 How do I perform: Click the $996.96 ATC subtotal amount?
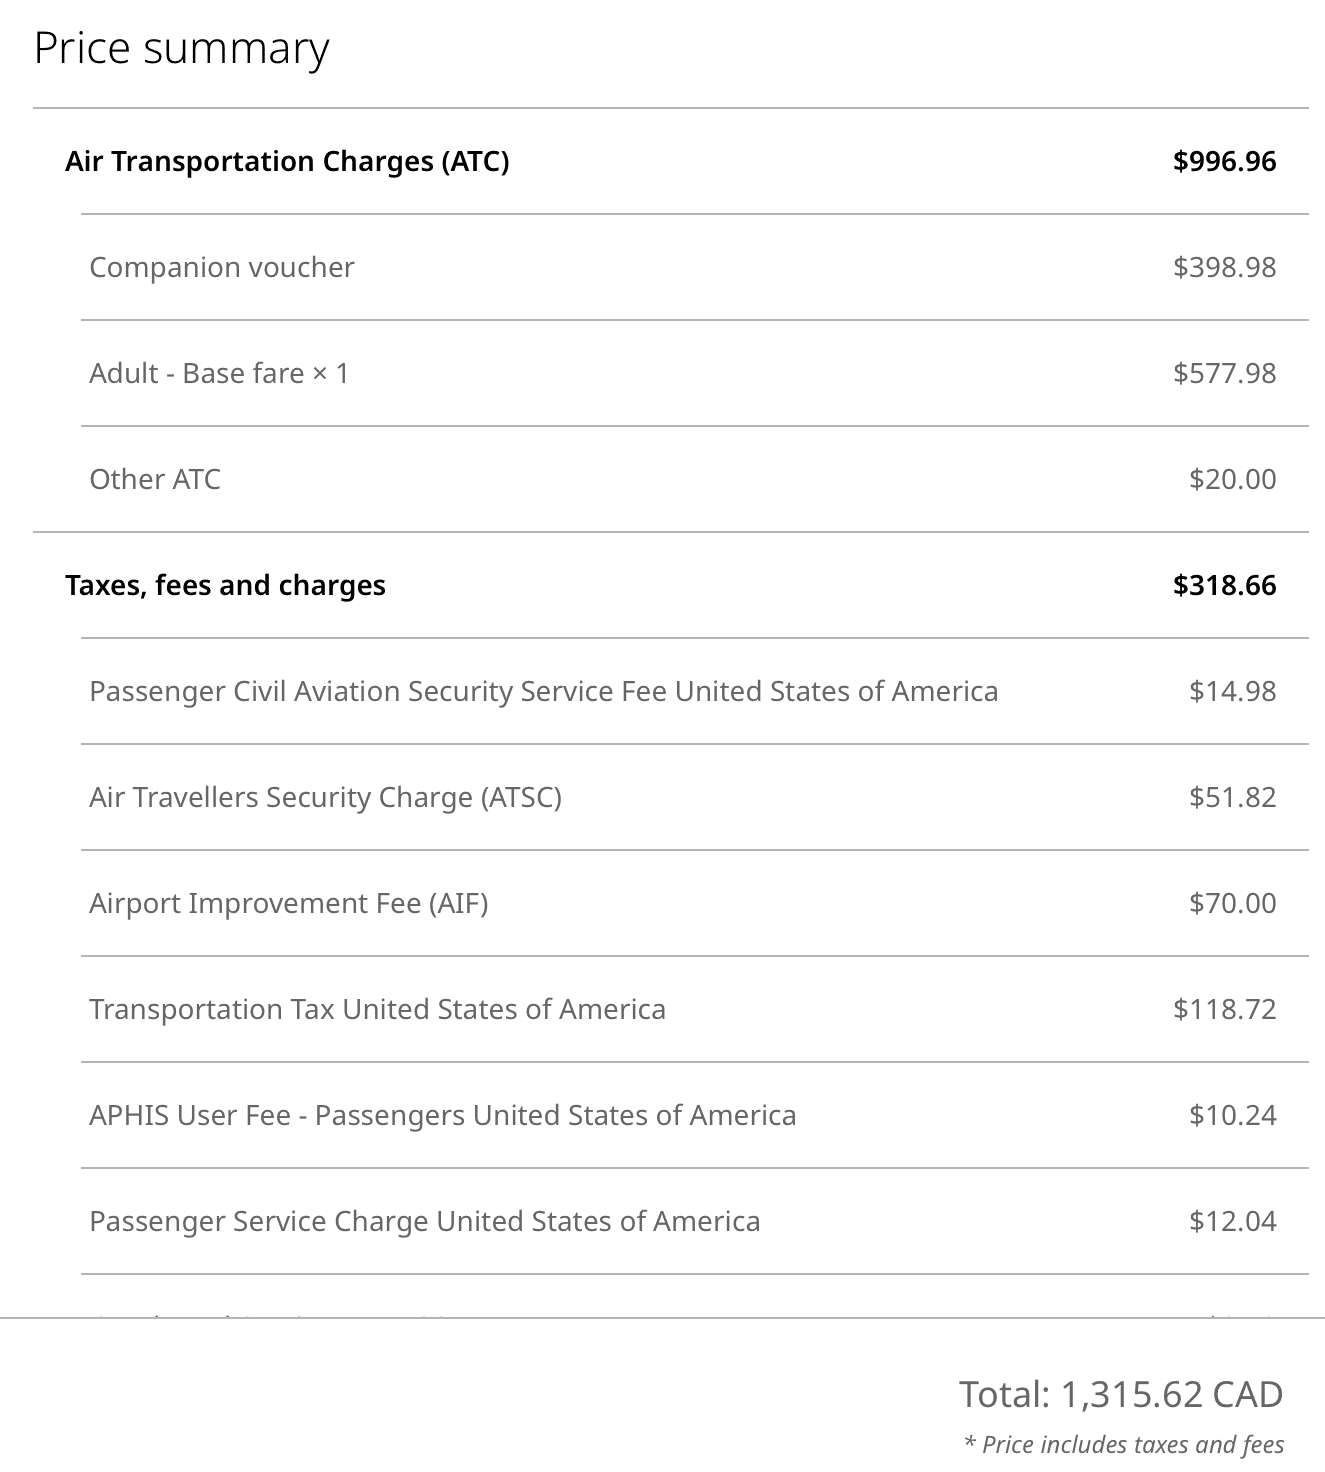[x=1224, y=161]
